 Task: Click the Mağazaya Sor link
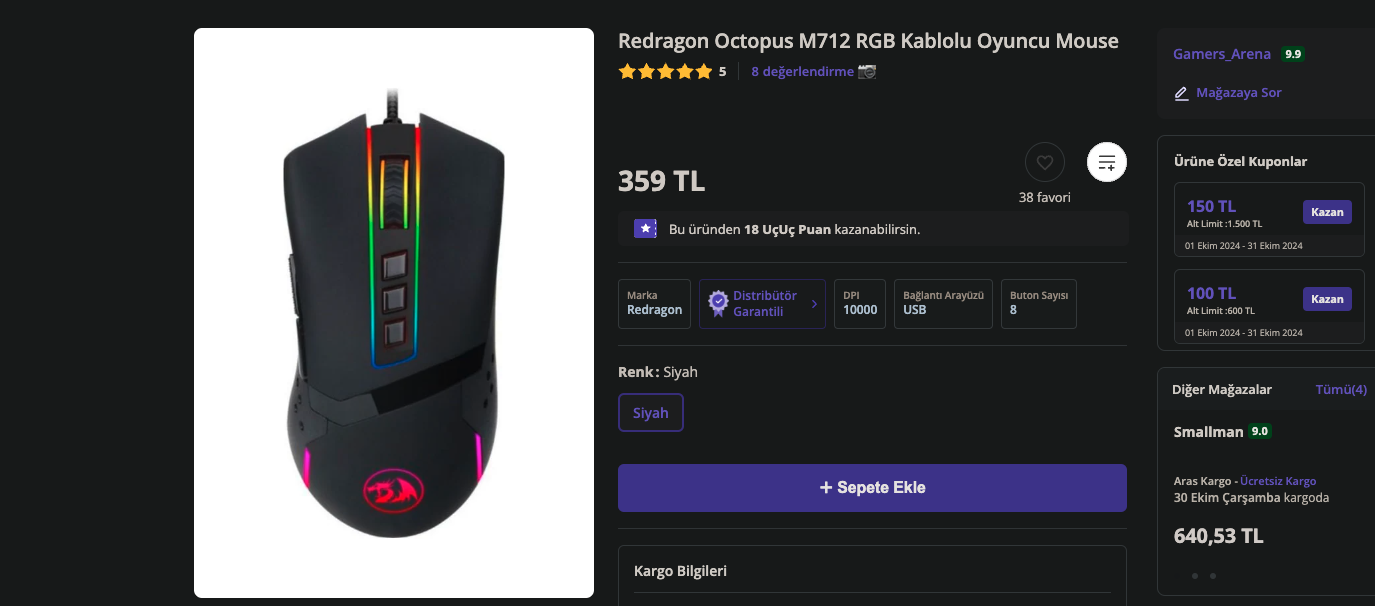click(x=1239, y=93)
